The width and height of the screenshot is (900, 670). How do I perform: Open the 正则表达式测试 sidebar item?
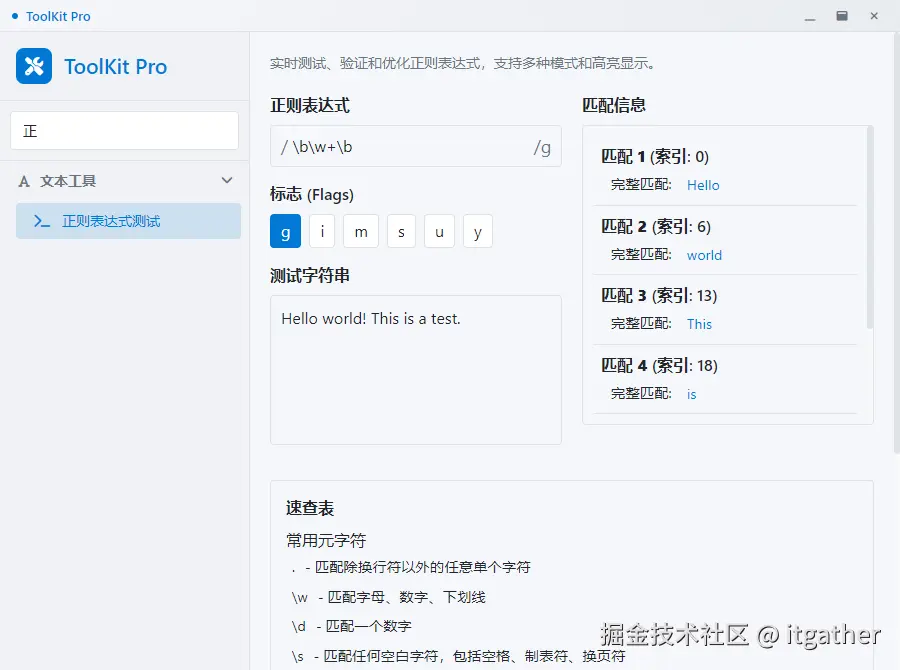pyautogui.click(x=129, y=221)
